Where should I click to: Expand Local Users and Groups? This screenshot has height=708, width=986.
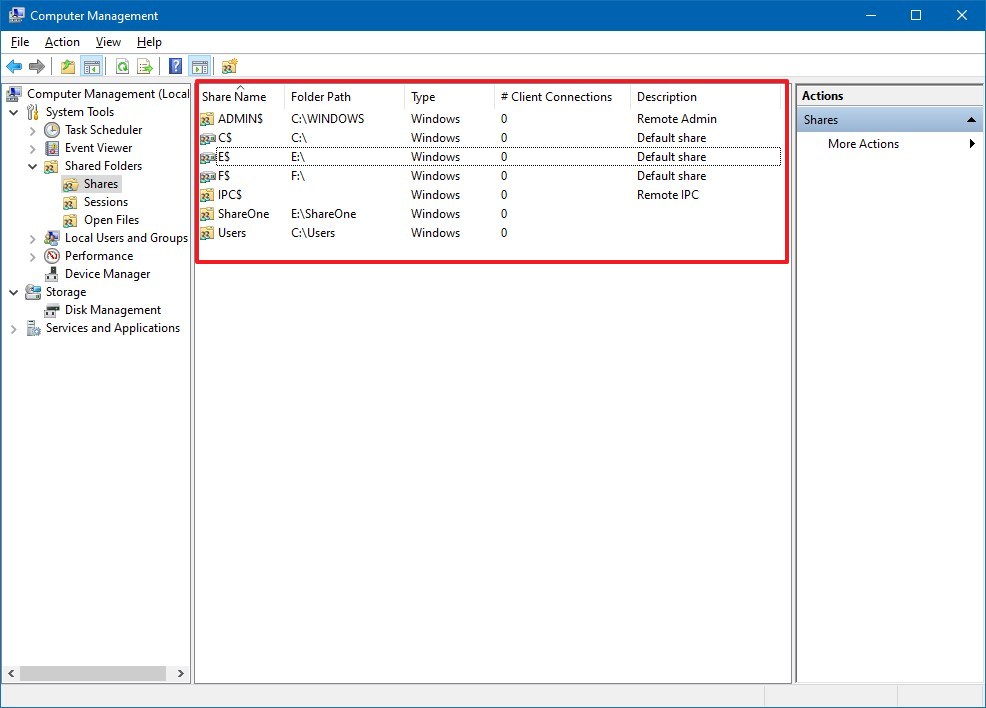coord(33,238)
